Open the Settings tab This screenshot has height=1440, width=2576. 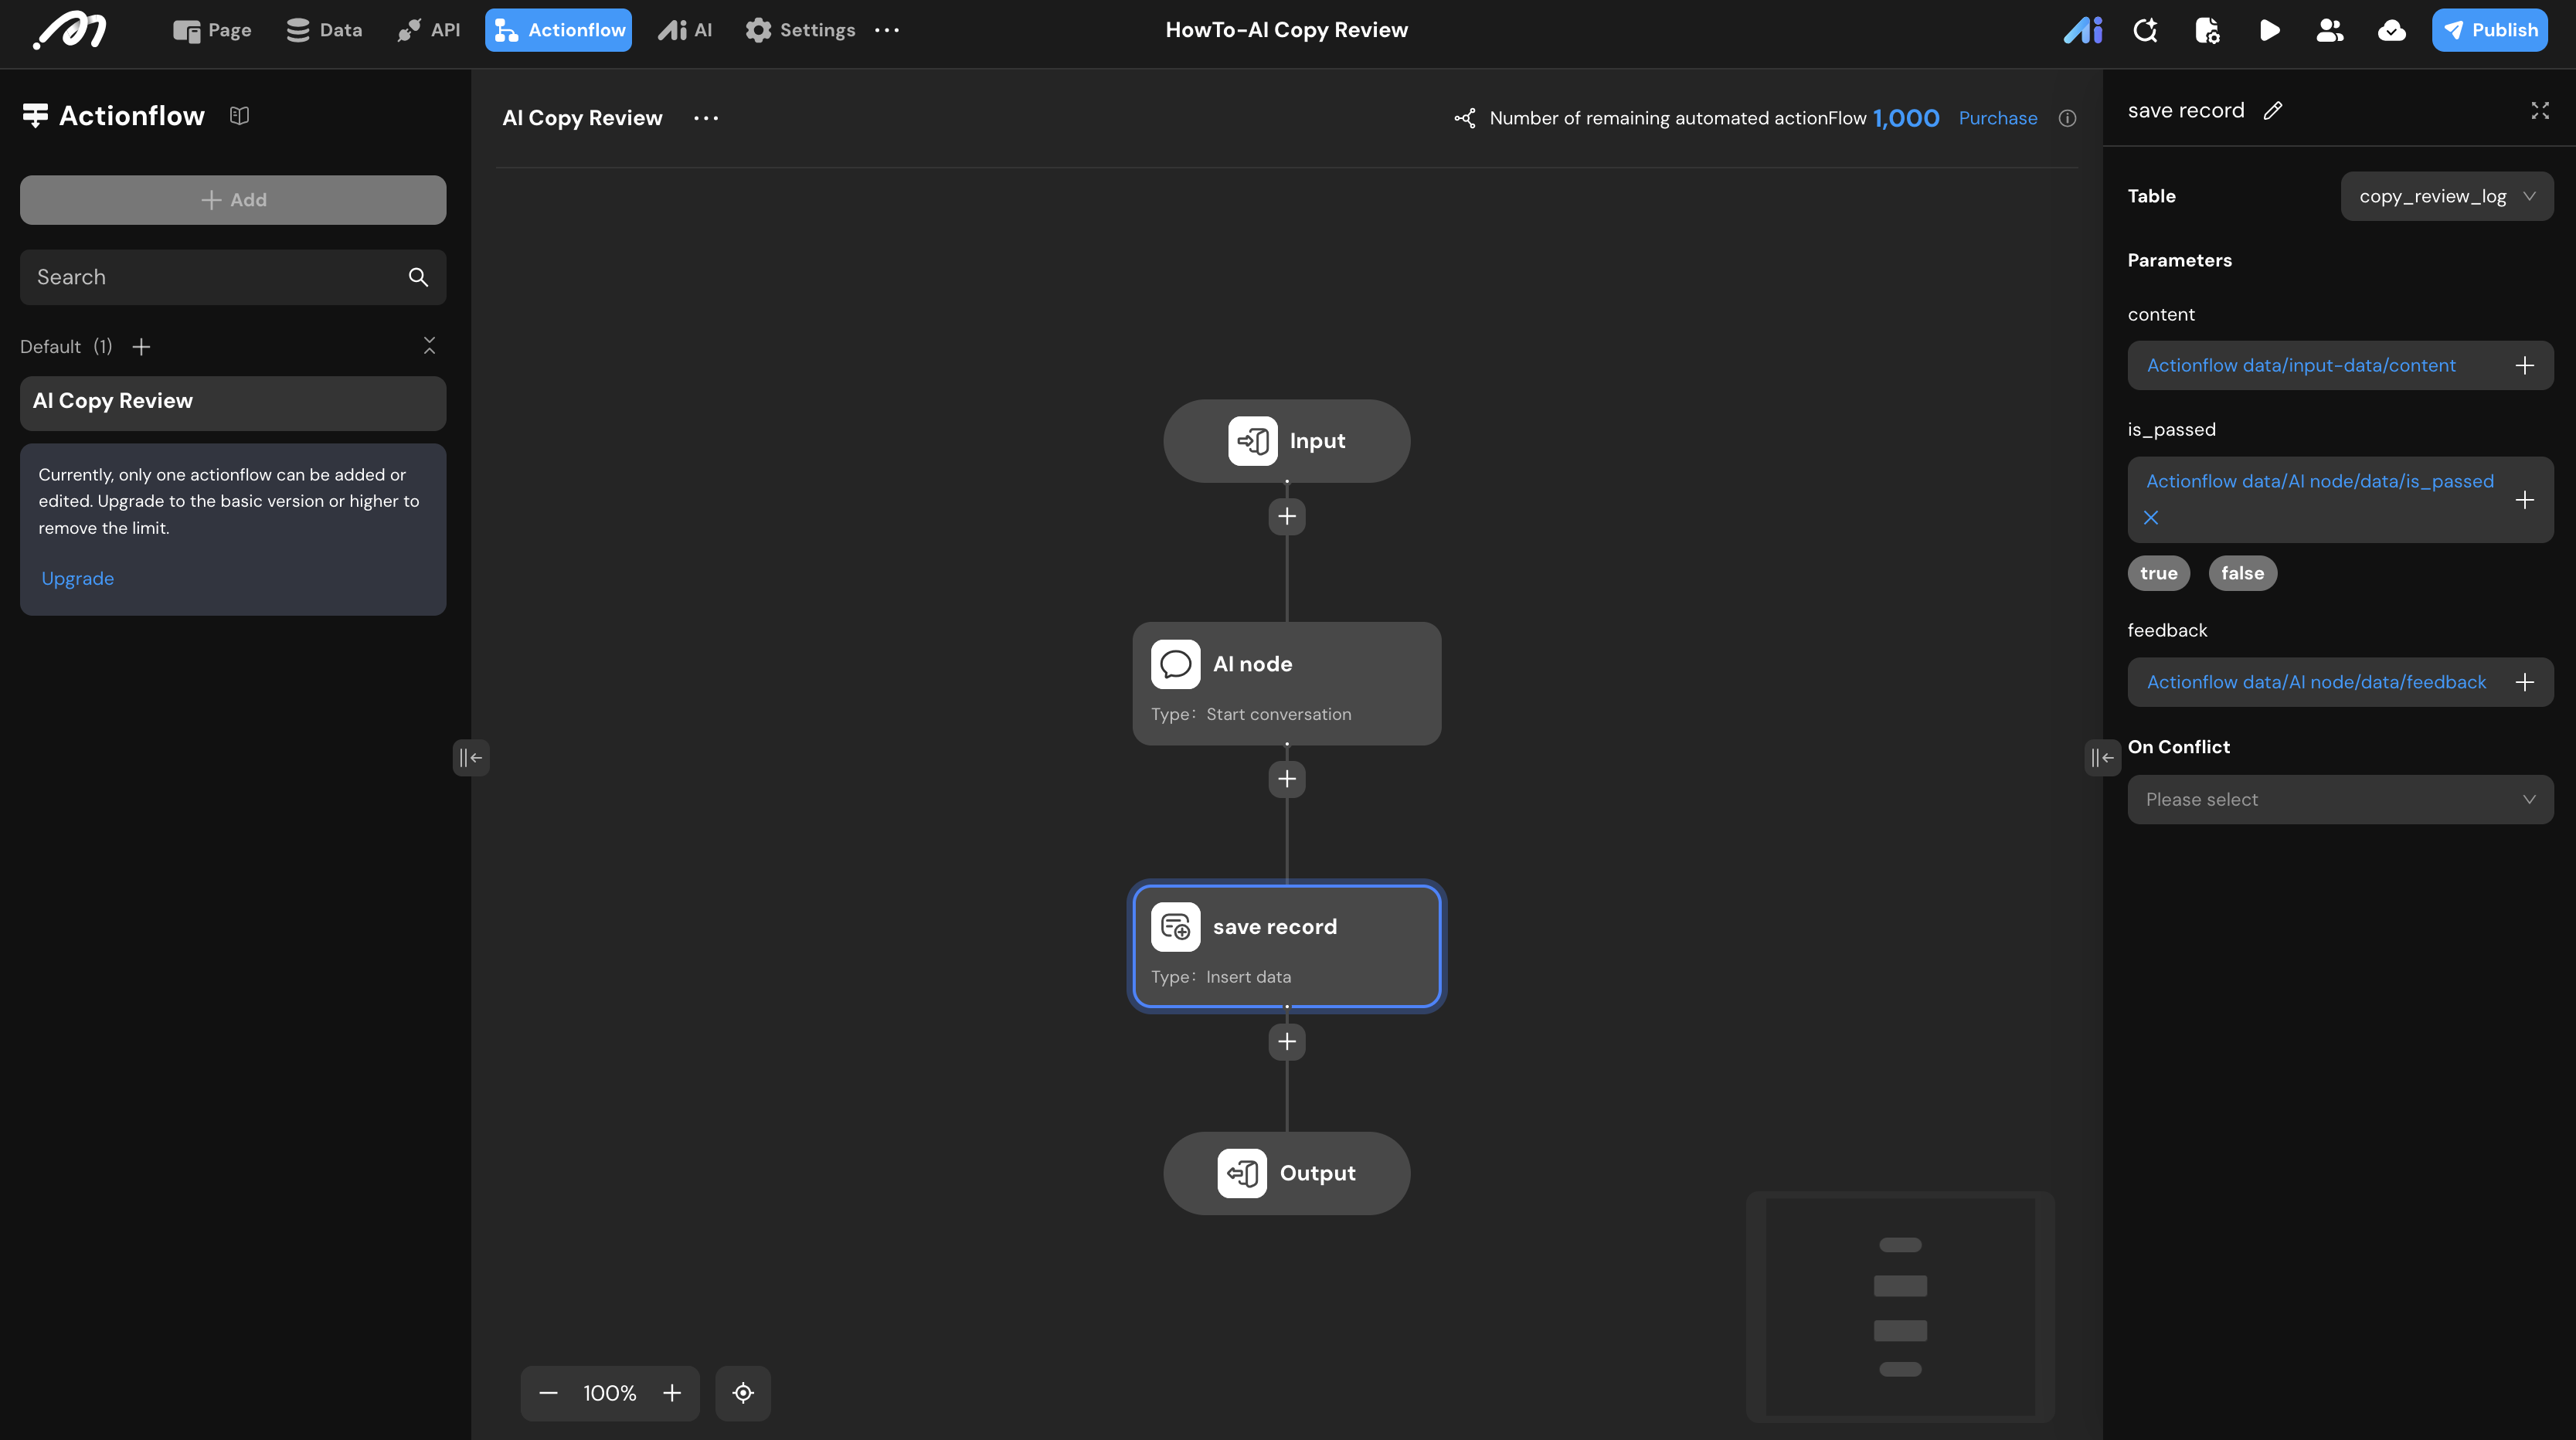[x=800, y=30]
